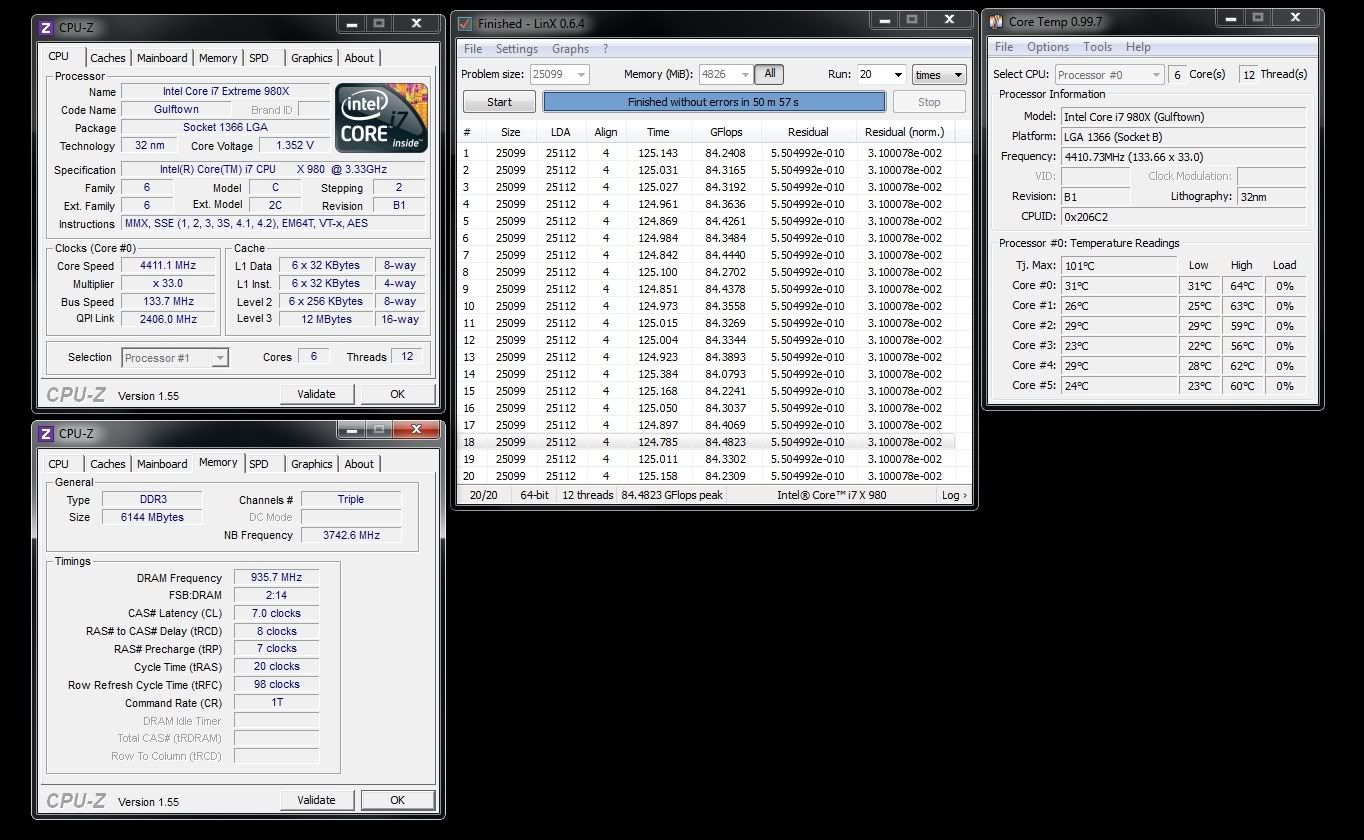Open the Graphs menu in LinX
The width and height of the screenshot is (1364, 840).
(570, 49)
